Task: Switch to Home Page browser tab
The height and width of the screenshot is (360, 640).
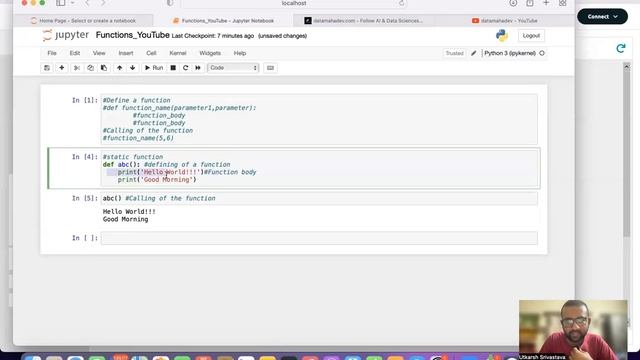Action: [x=83, y=20]
